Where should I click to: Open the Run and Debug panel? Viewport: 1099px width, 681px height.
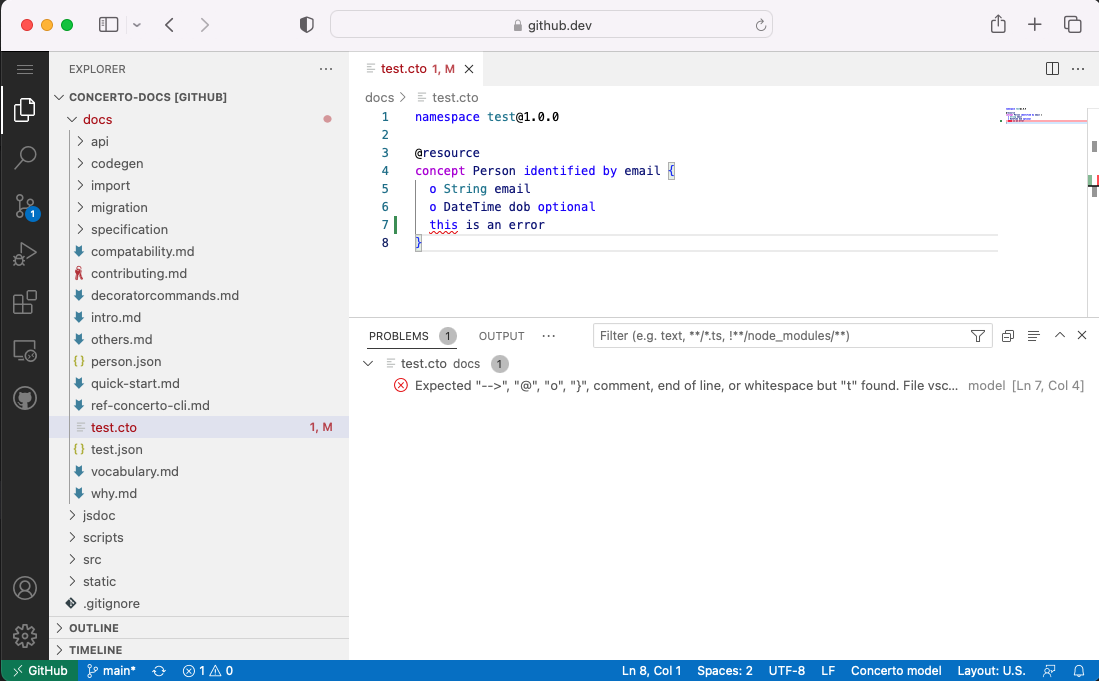[x=25, y=252]
